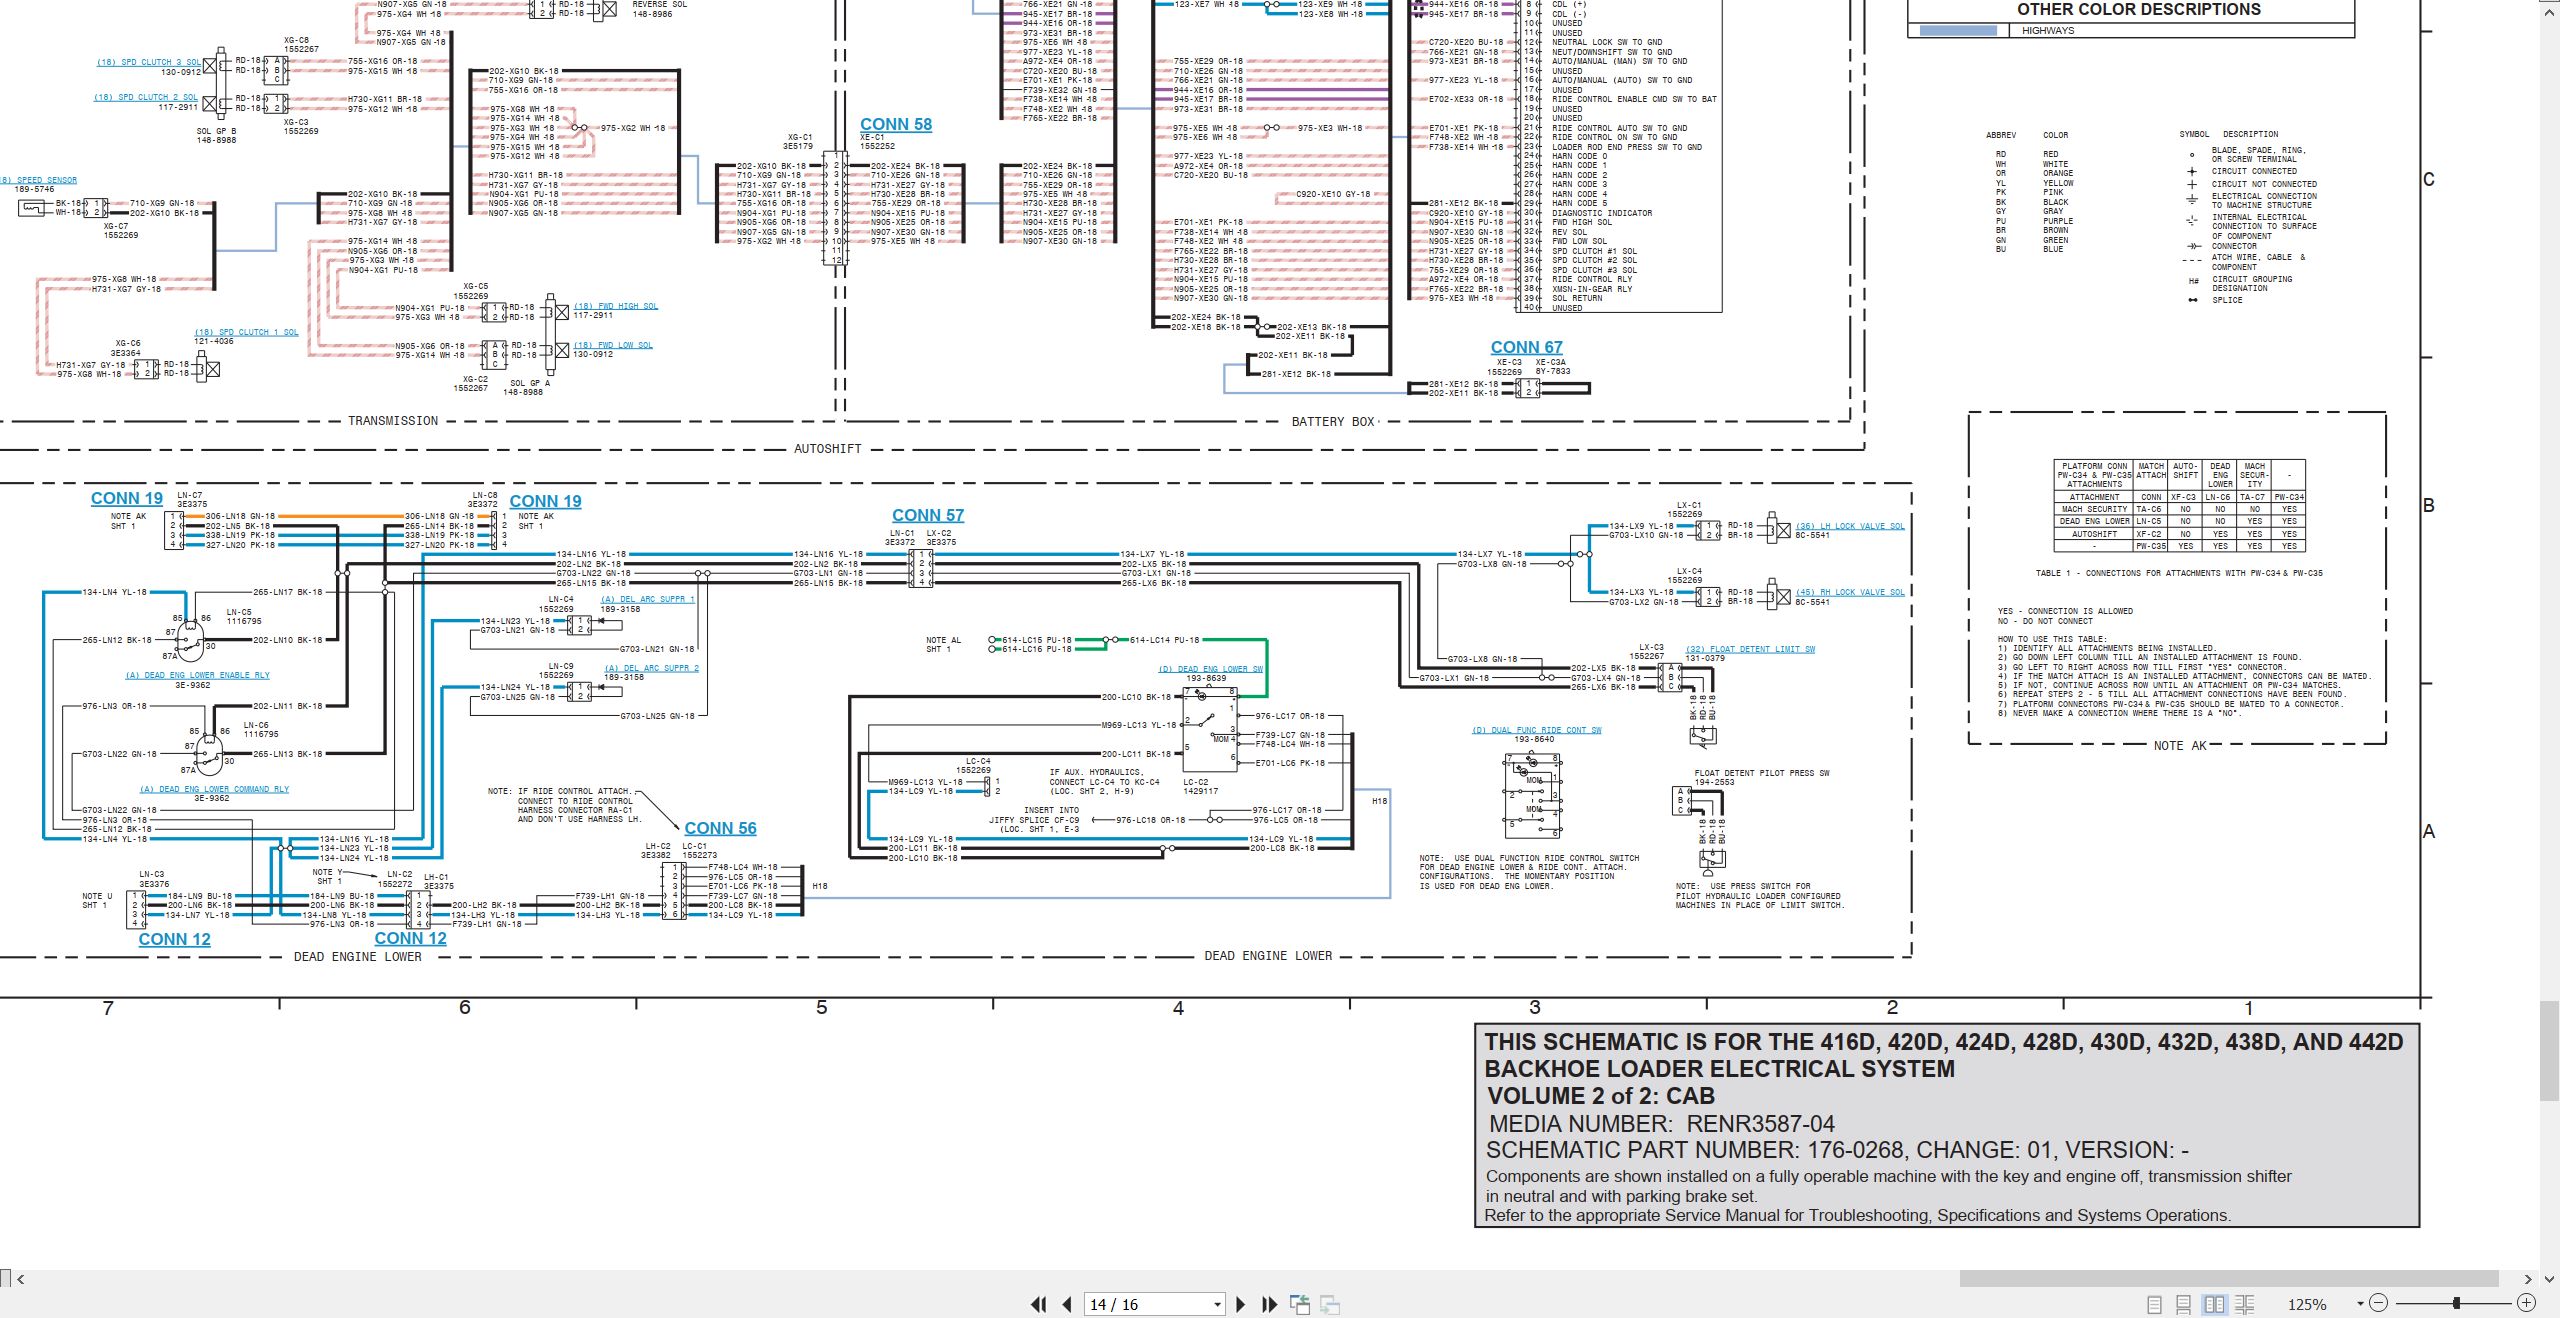Click the vertical scroll down arrow
The image size is (2560, 1318).
click(2550, 1279)
